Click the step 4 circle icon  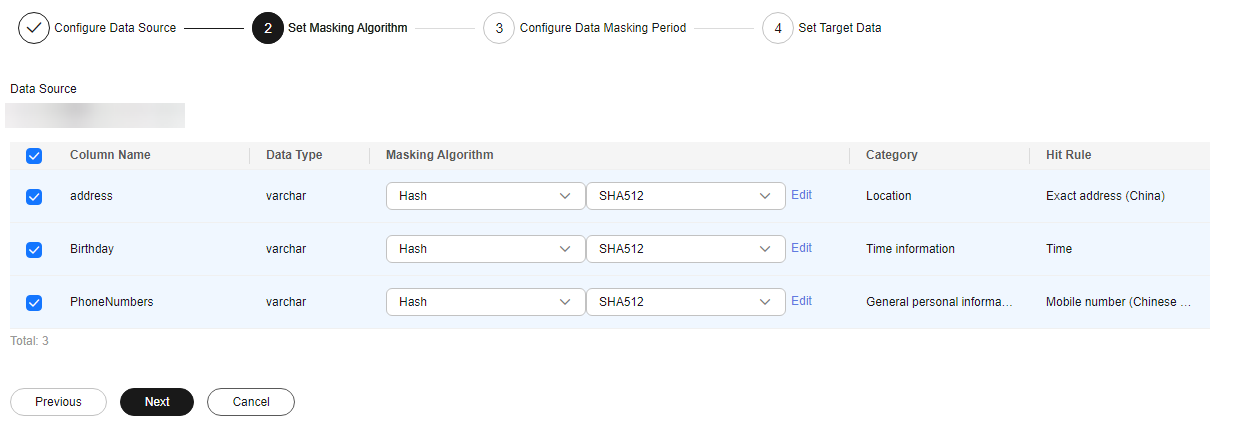click(x=778, y=28)
